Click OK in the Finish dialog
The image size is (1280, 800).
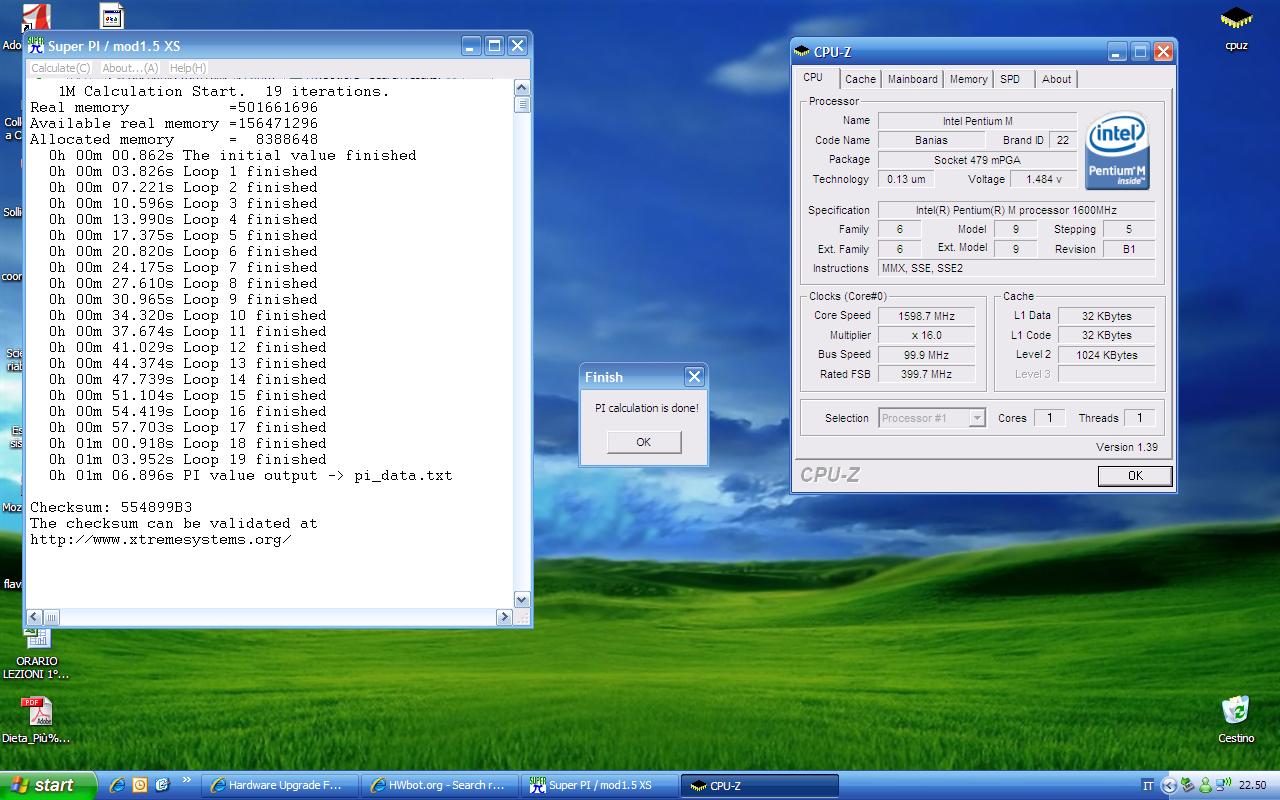(643, 442)
